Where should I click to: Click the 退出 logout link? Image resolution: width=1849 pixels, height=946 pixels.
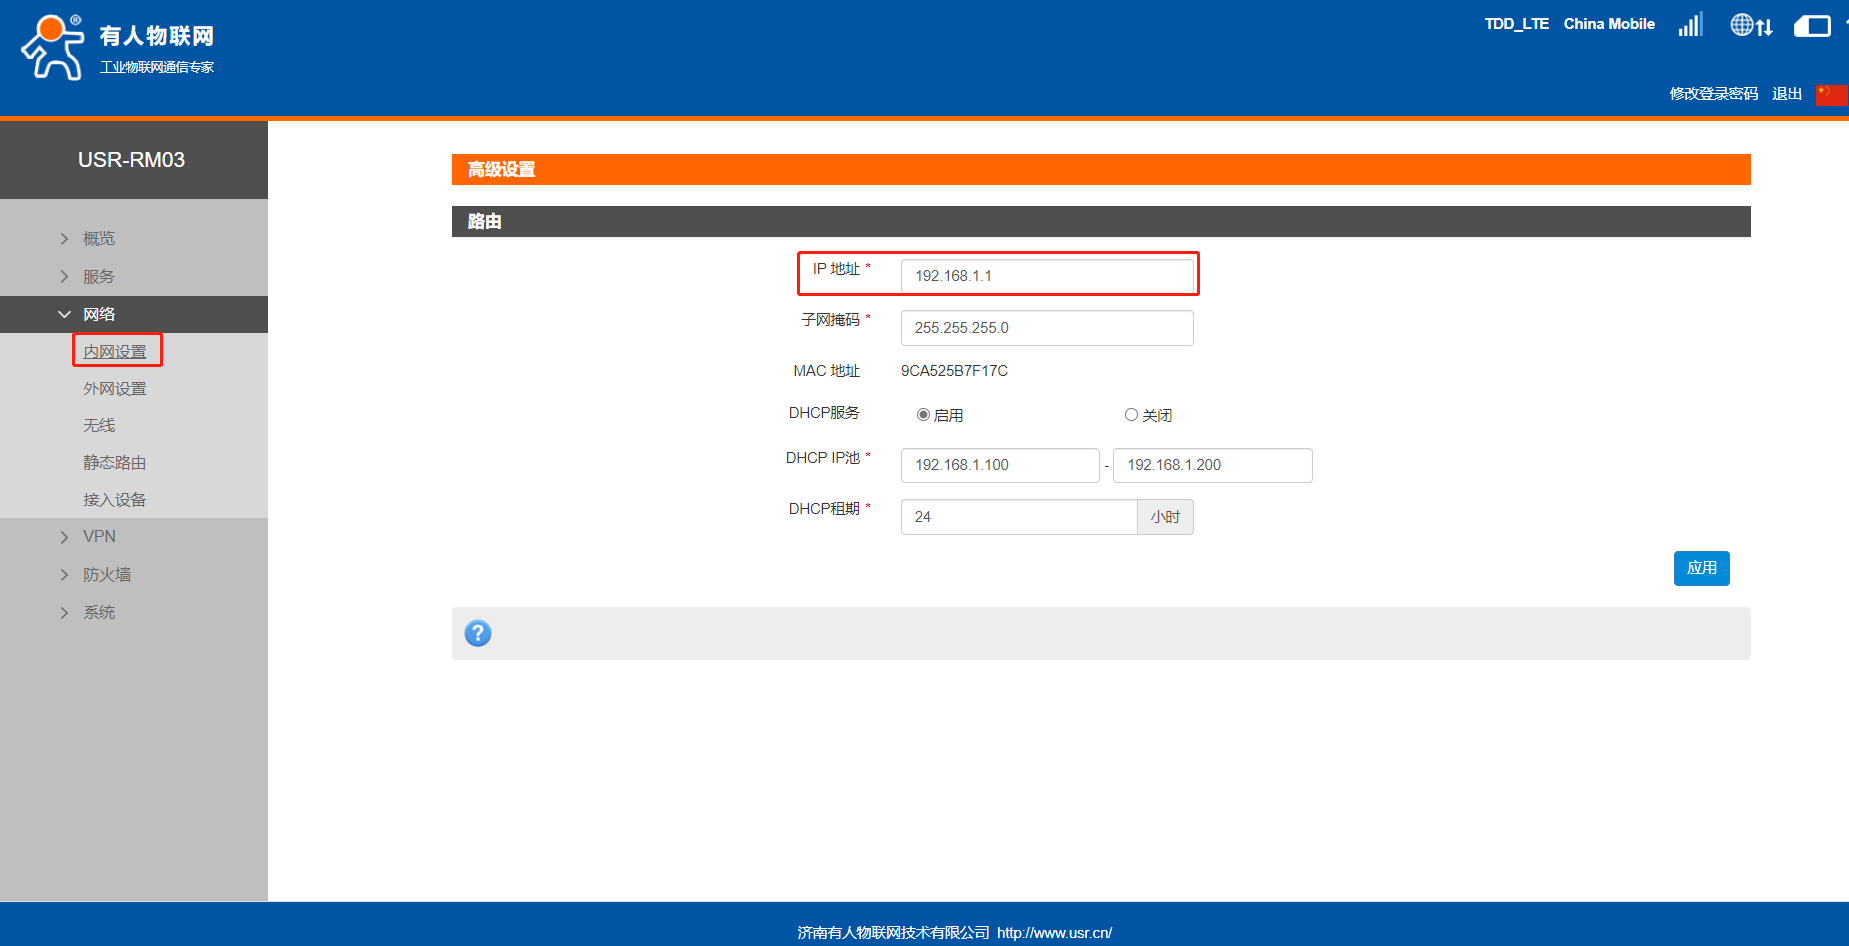click(x=1787, y=94)
